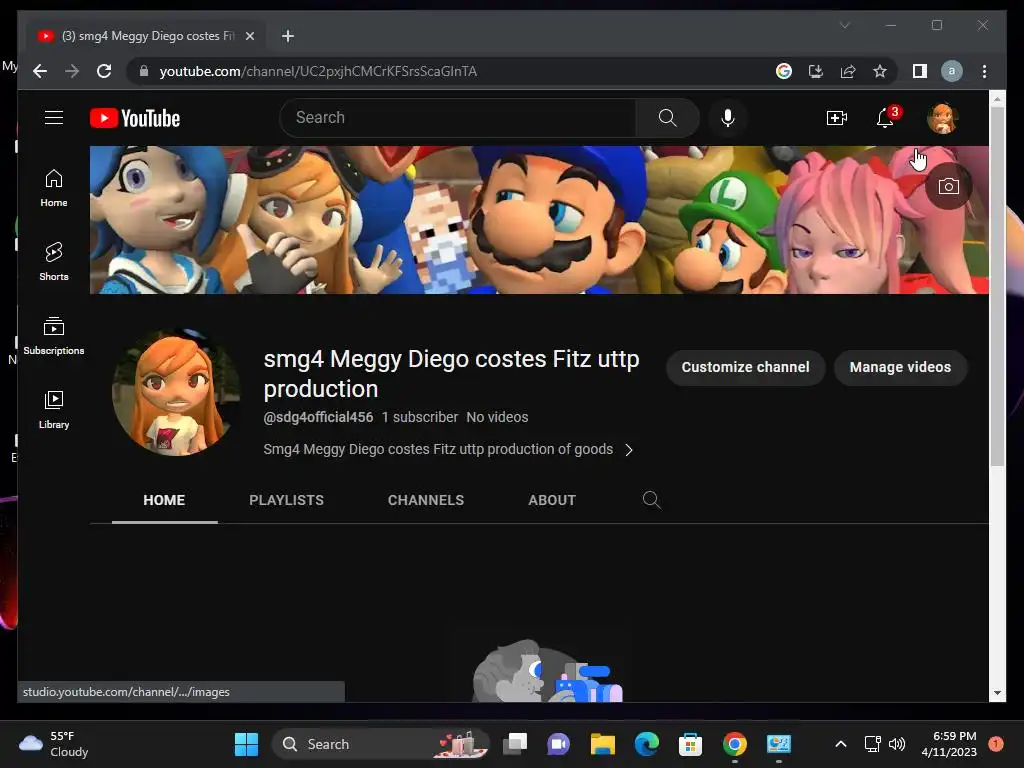
Task: Open the Chat app on the taskbar
Action: pos(558,744)
